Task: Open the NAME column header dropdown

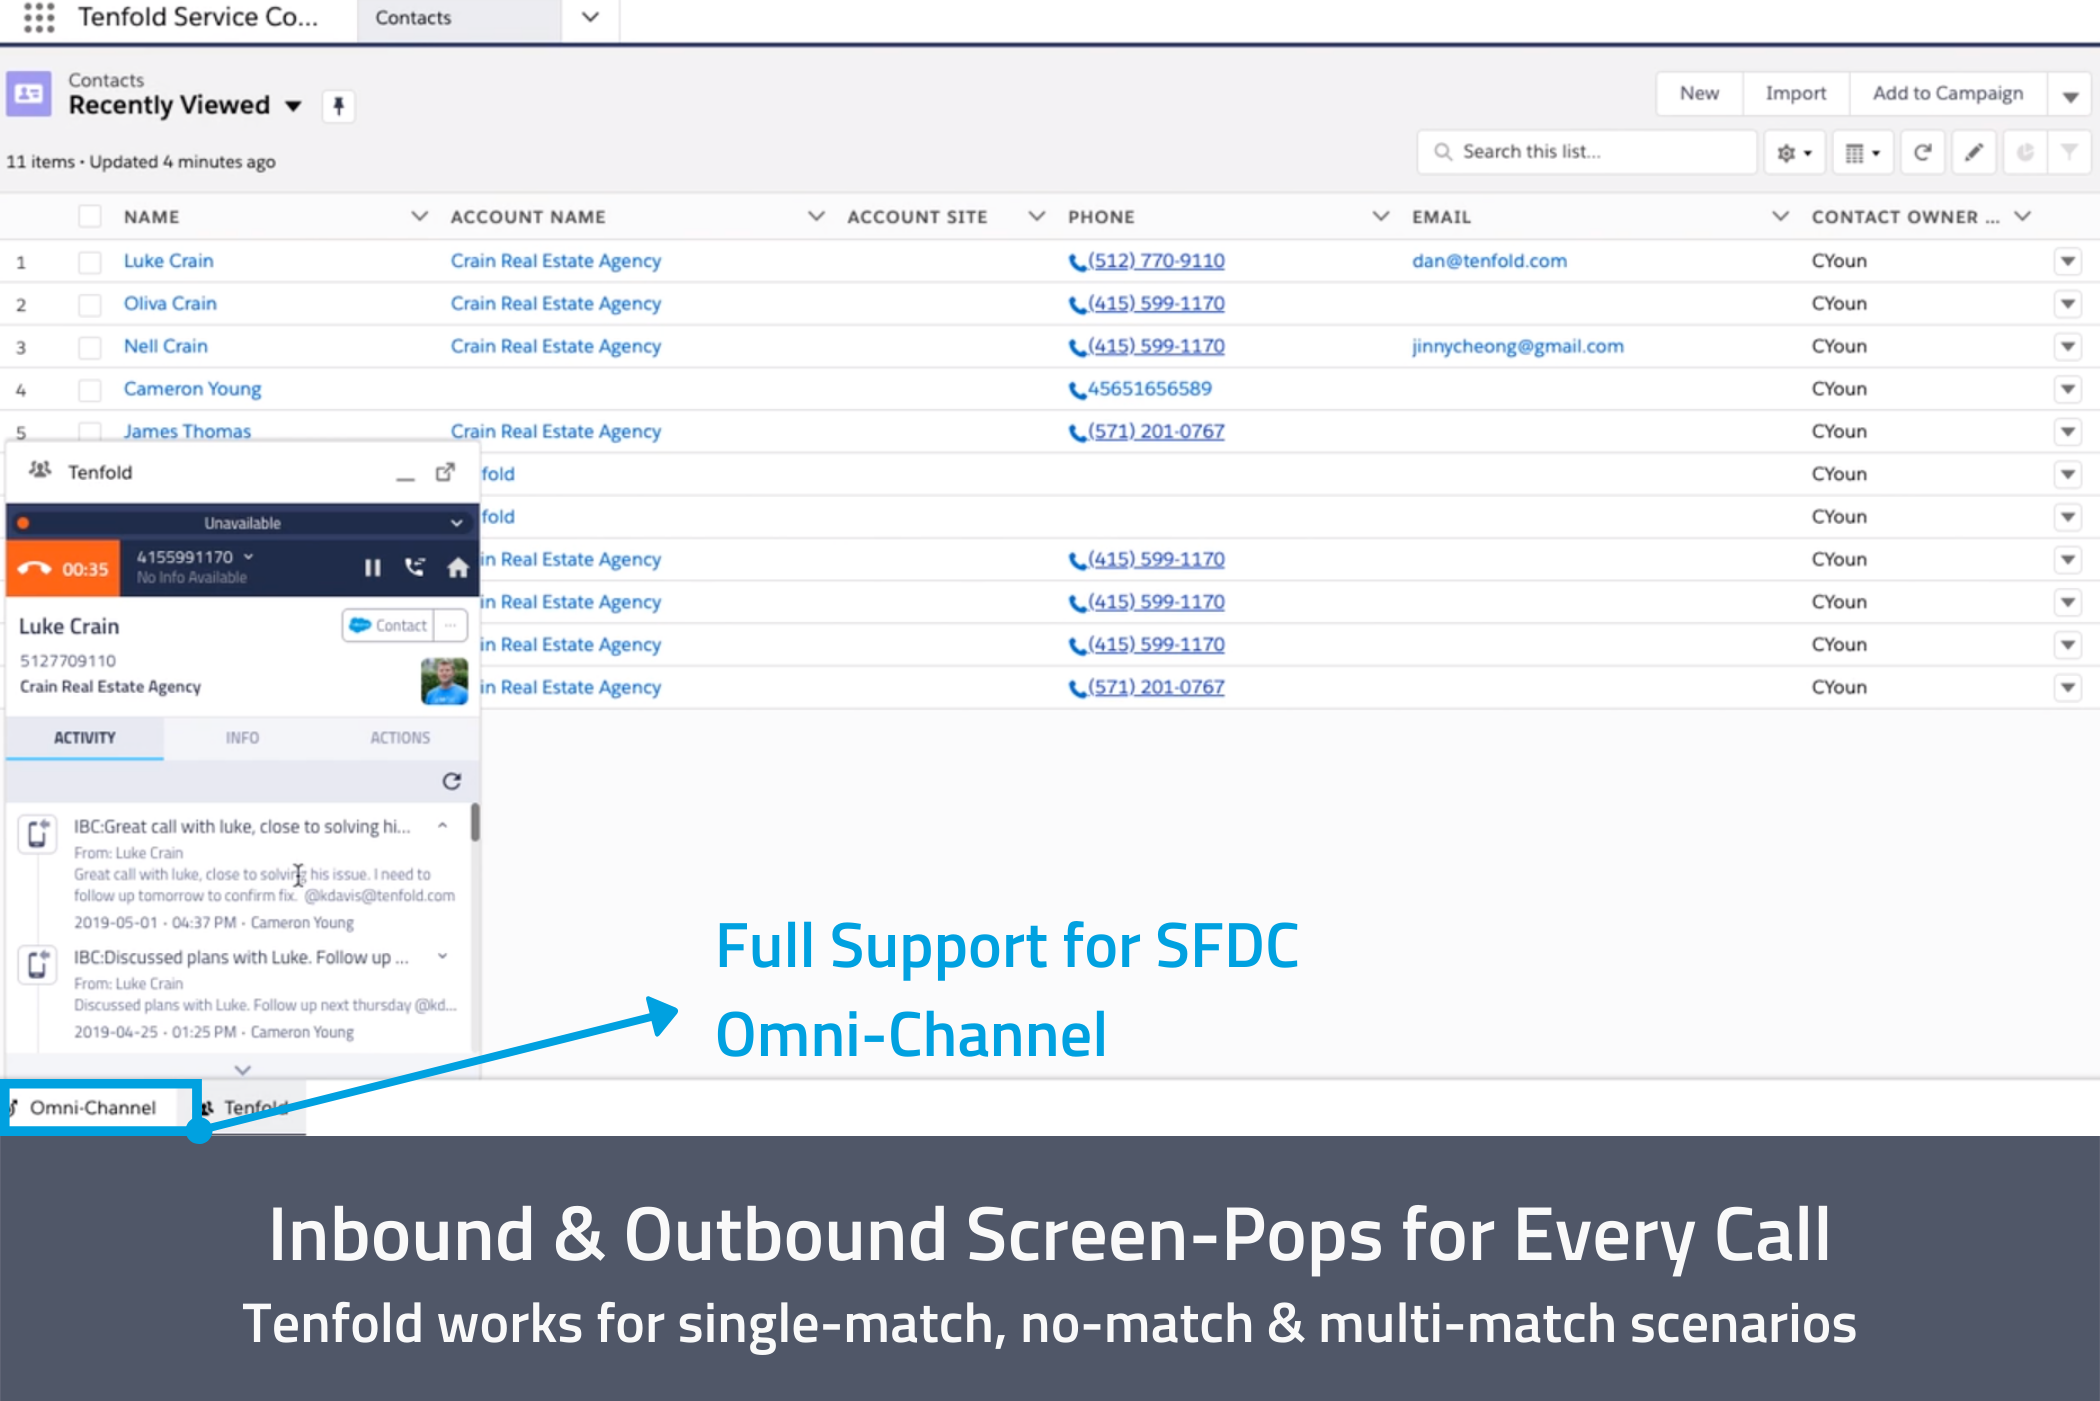Action: 419,215
